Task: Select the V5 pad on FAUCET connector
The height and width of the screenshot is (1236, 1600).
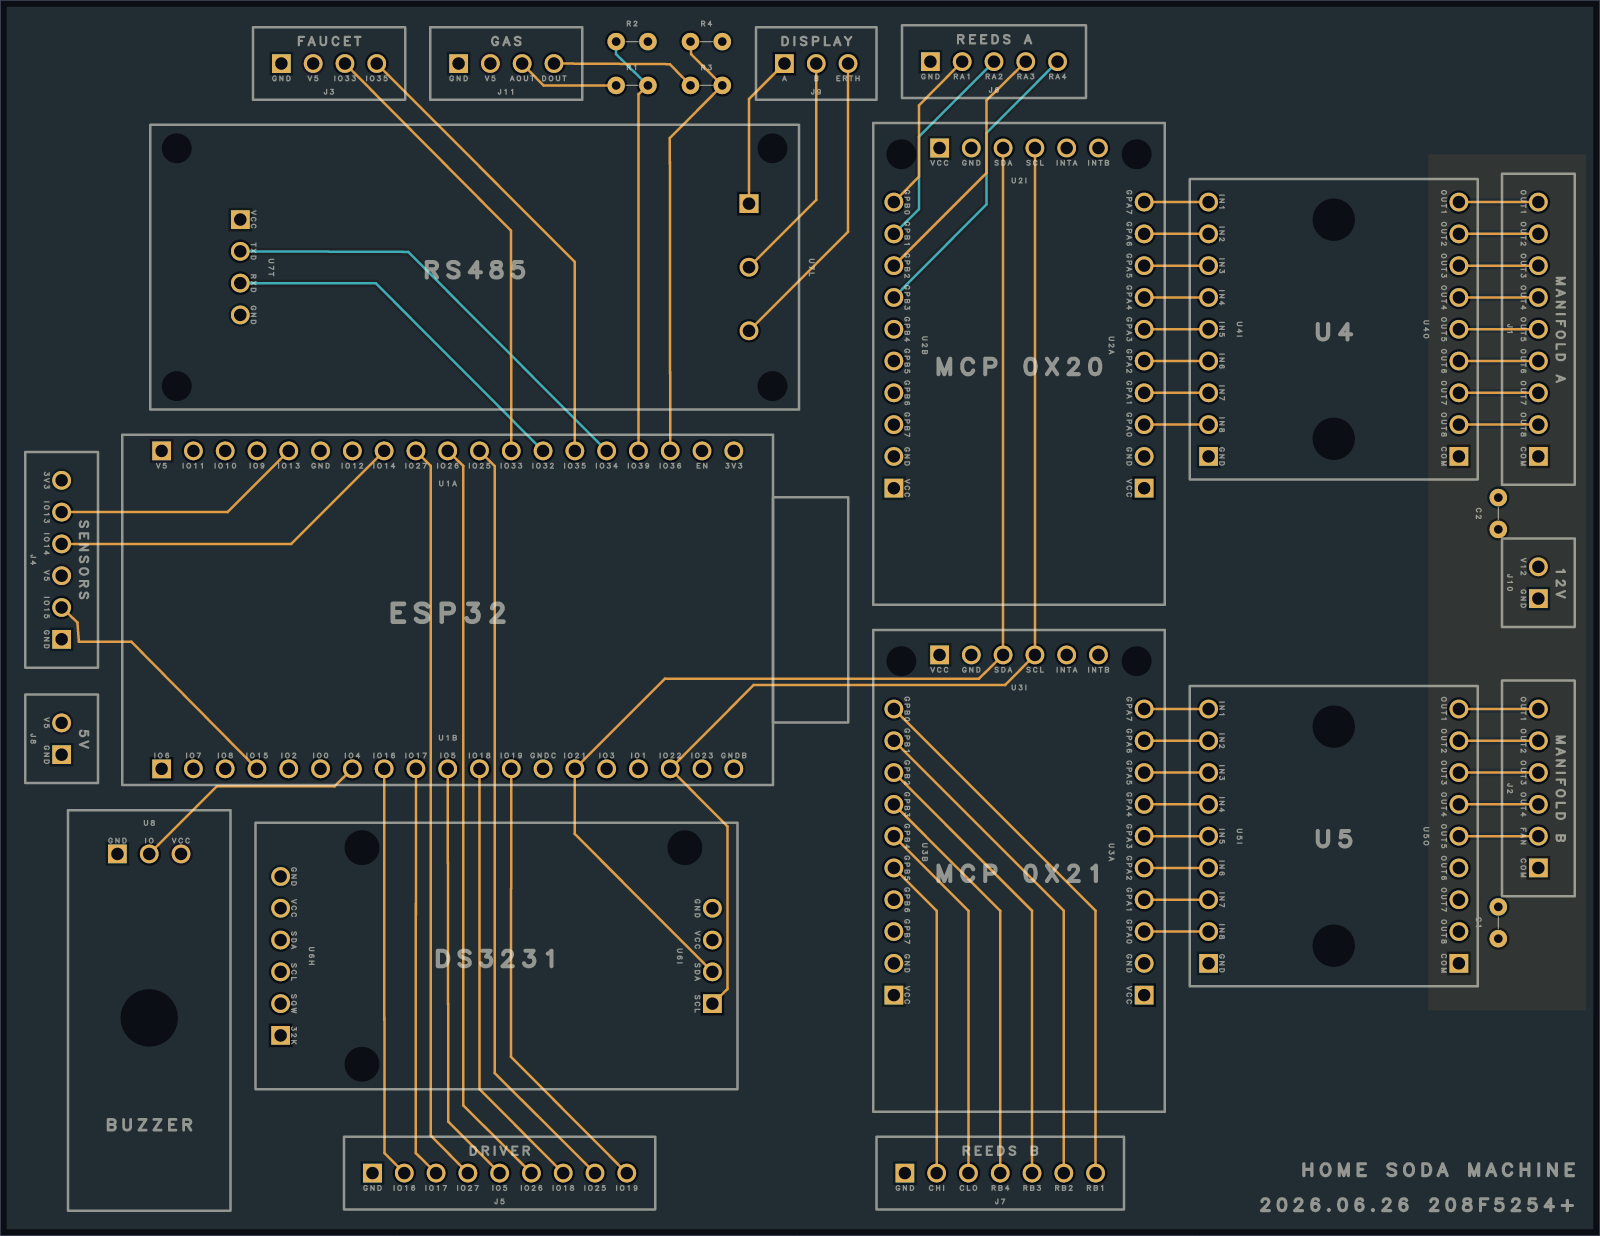Action: (313, 63)
